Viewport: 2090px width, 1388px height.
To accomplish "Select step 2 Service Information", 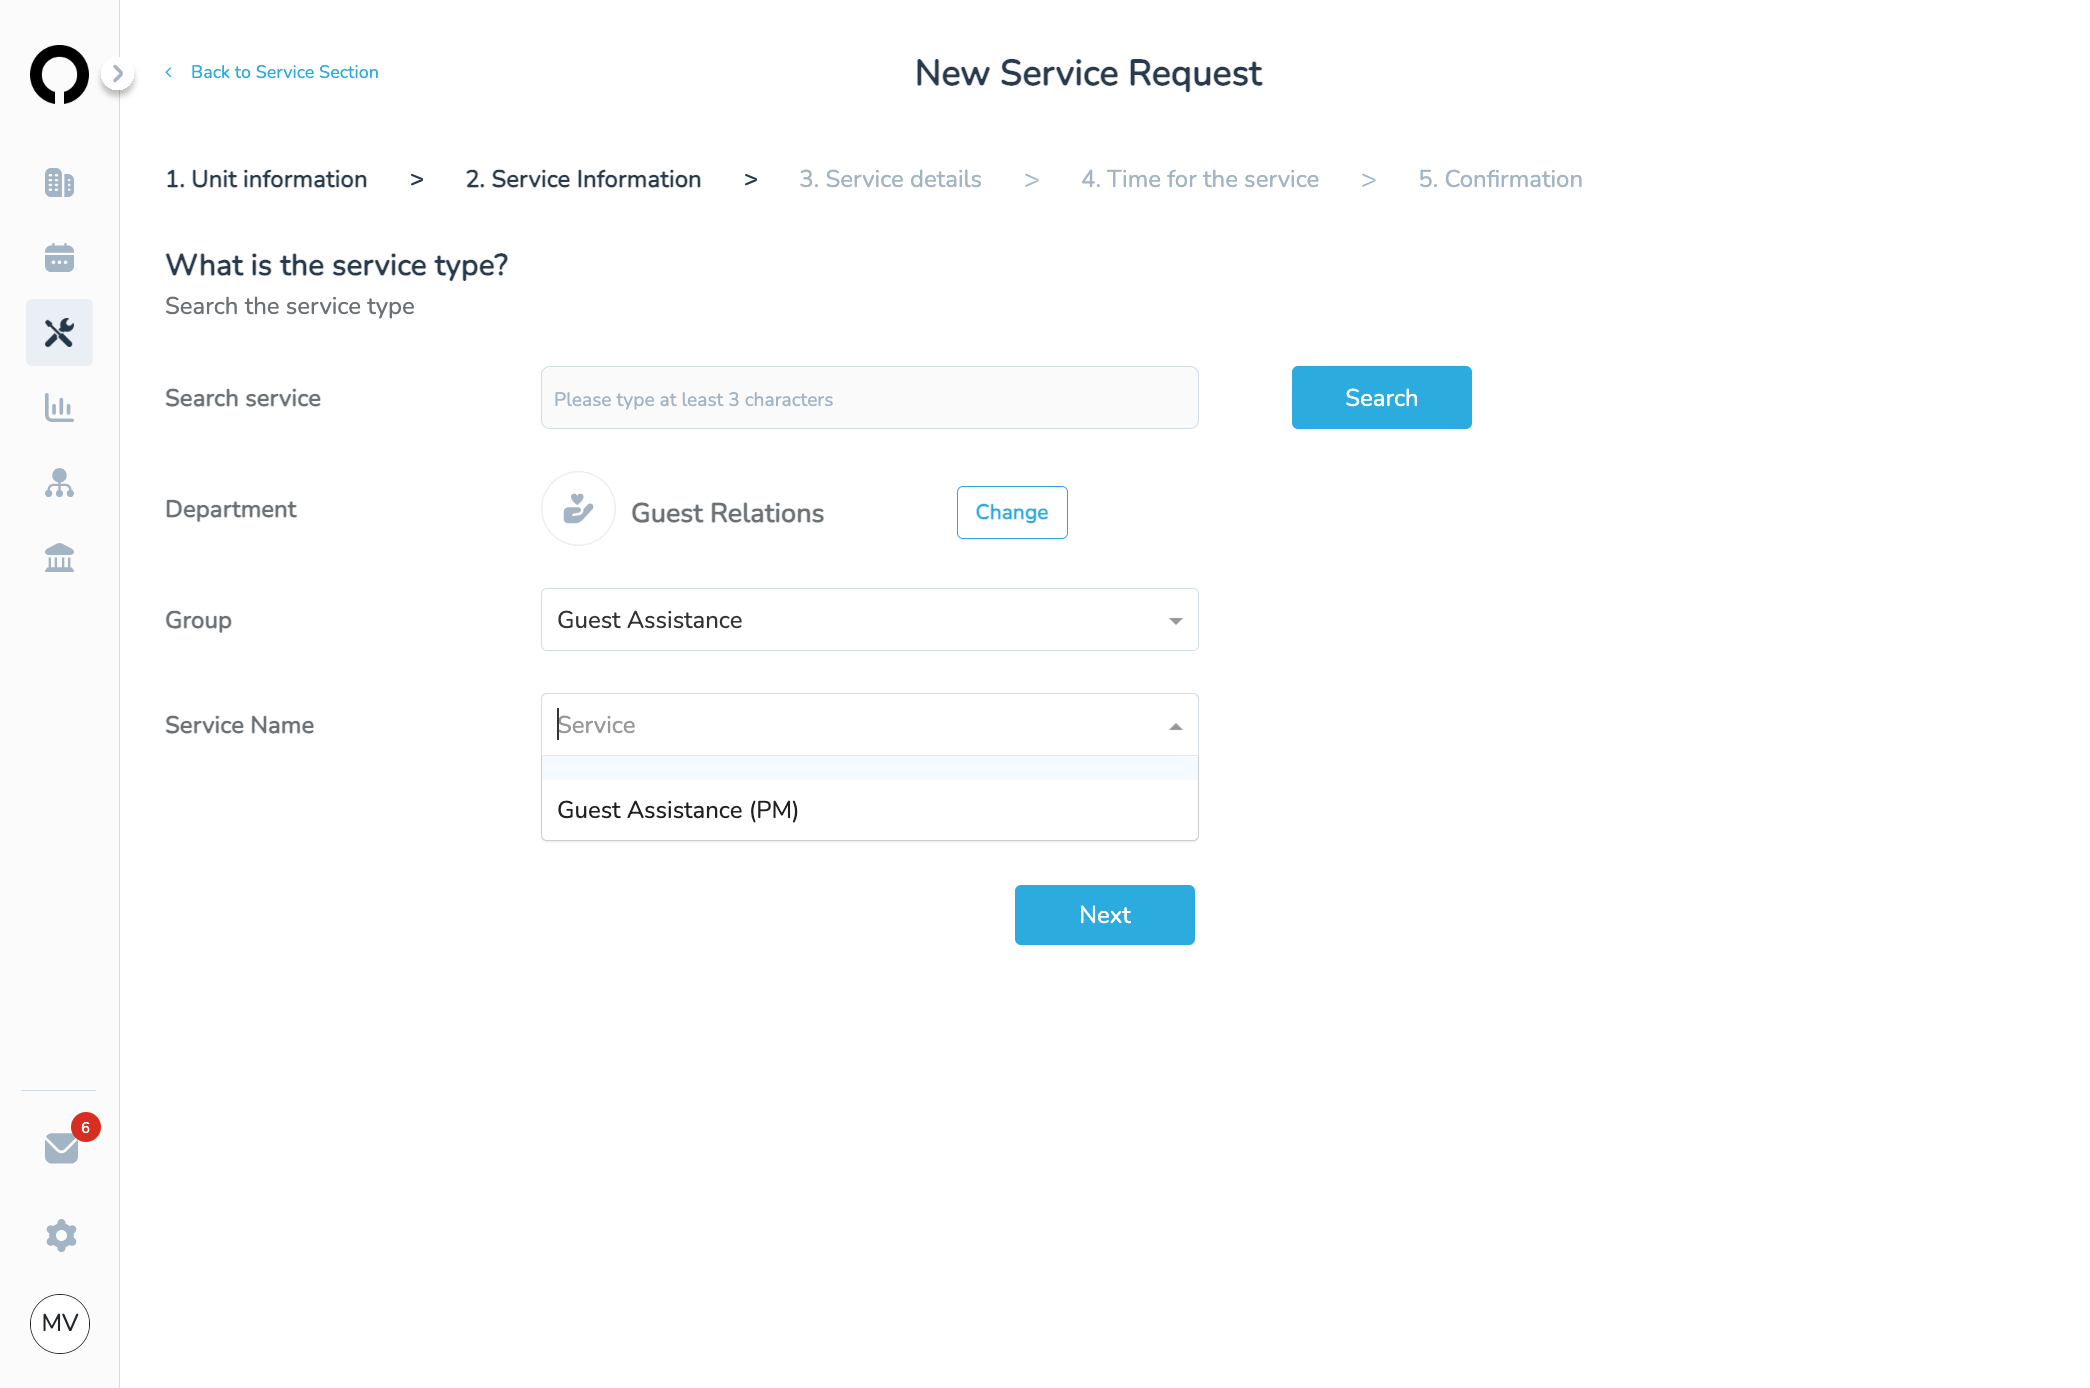I will pyautogui.click(x=583, y=179).
